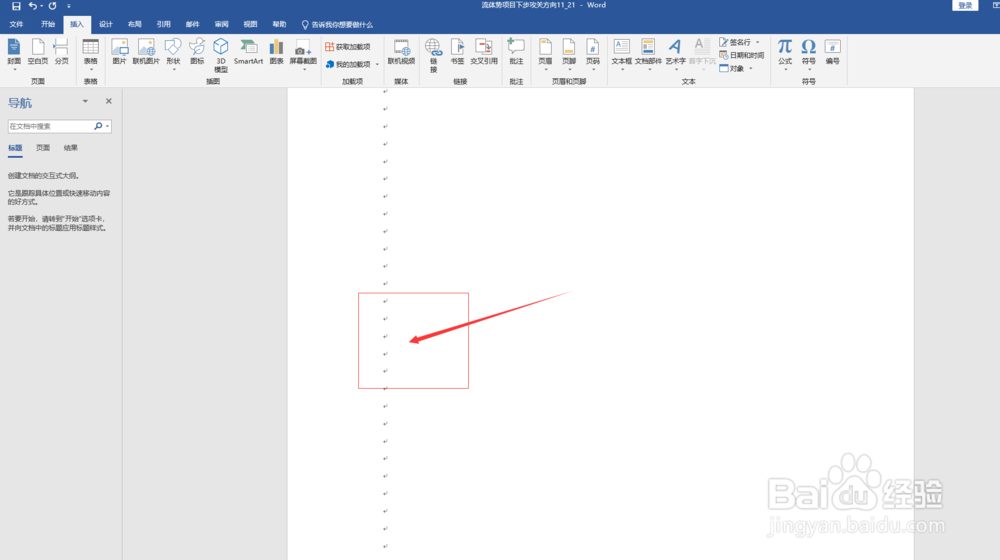
Task: Insert a cover page (封面)
Action: 14,52
